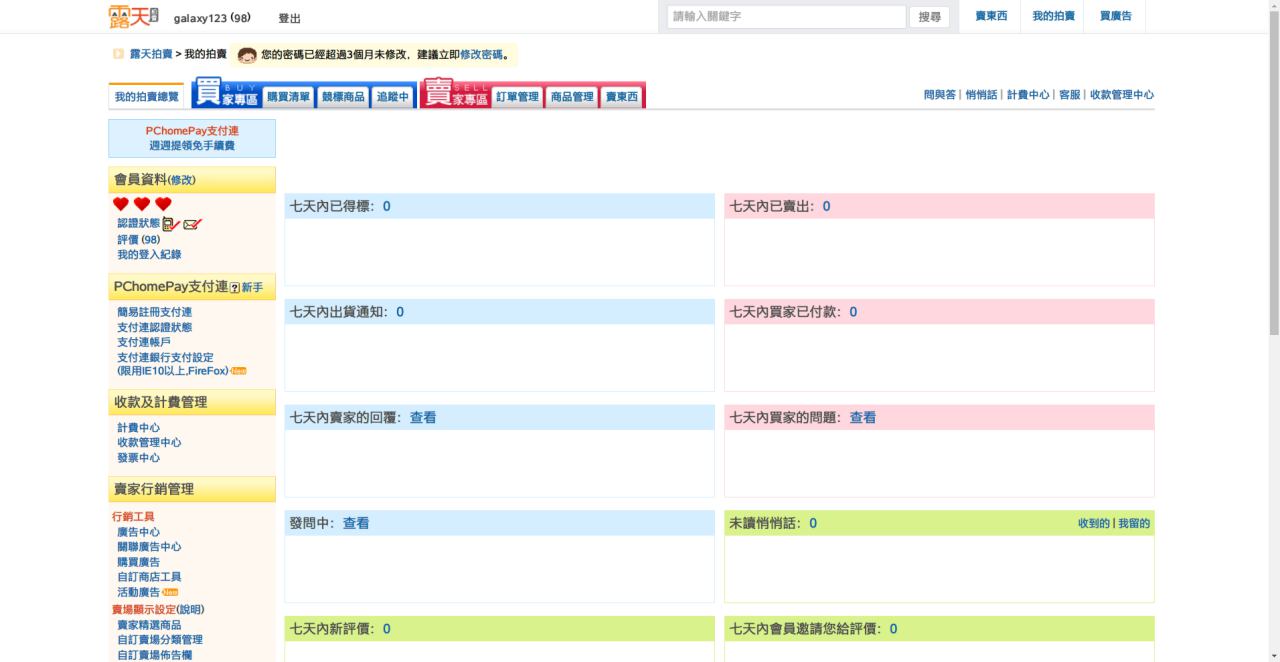
Task: Open the 買家專區 BUY banner
Action: [x=226, y=93]
